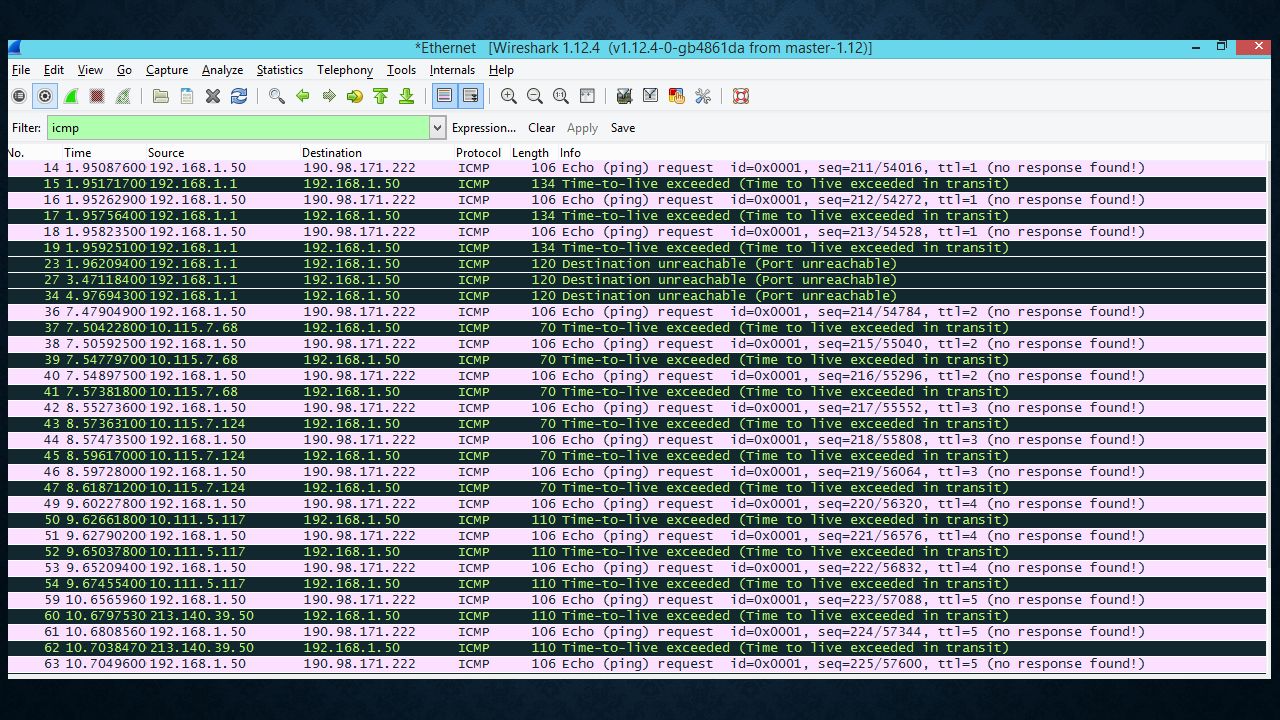Select packet 23 Destination unreachable row

tap(637, 264)
